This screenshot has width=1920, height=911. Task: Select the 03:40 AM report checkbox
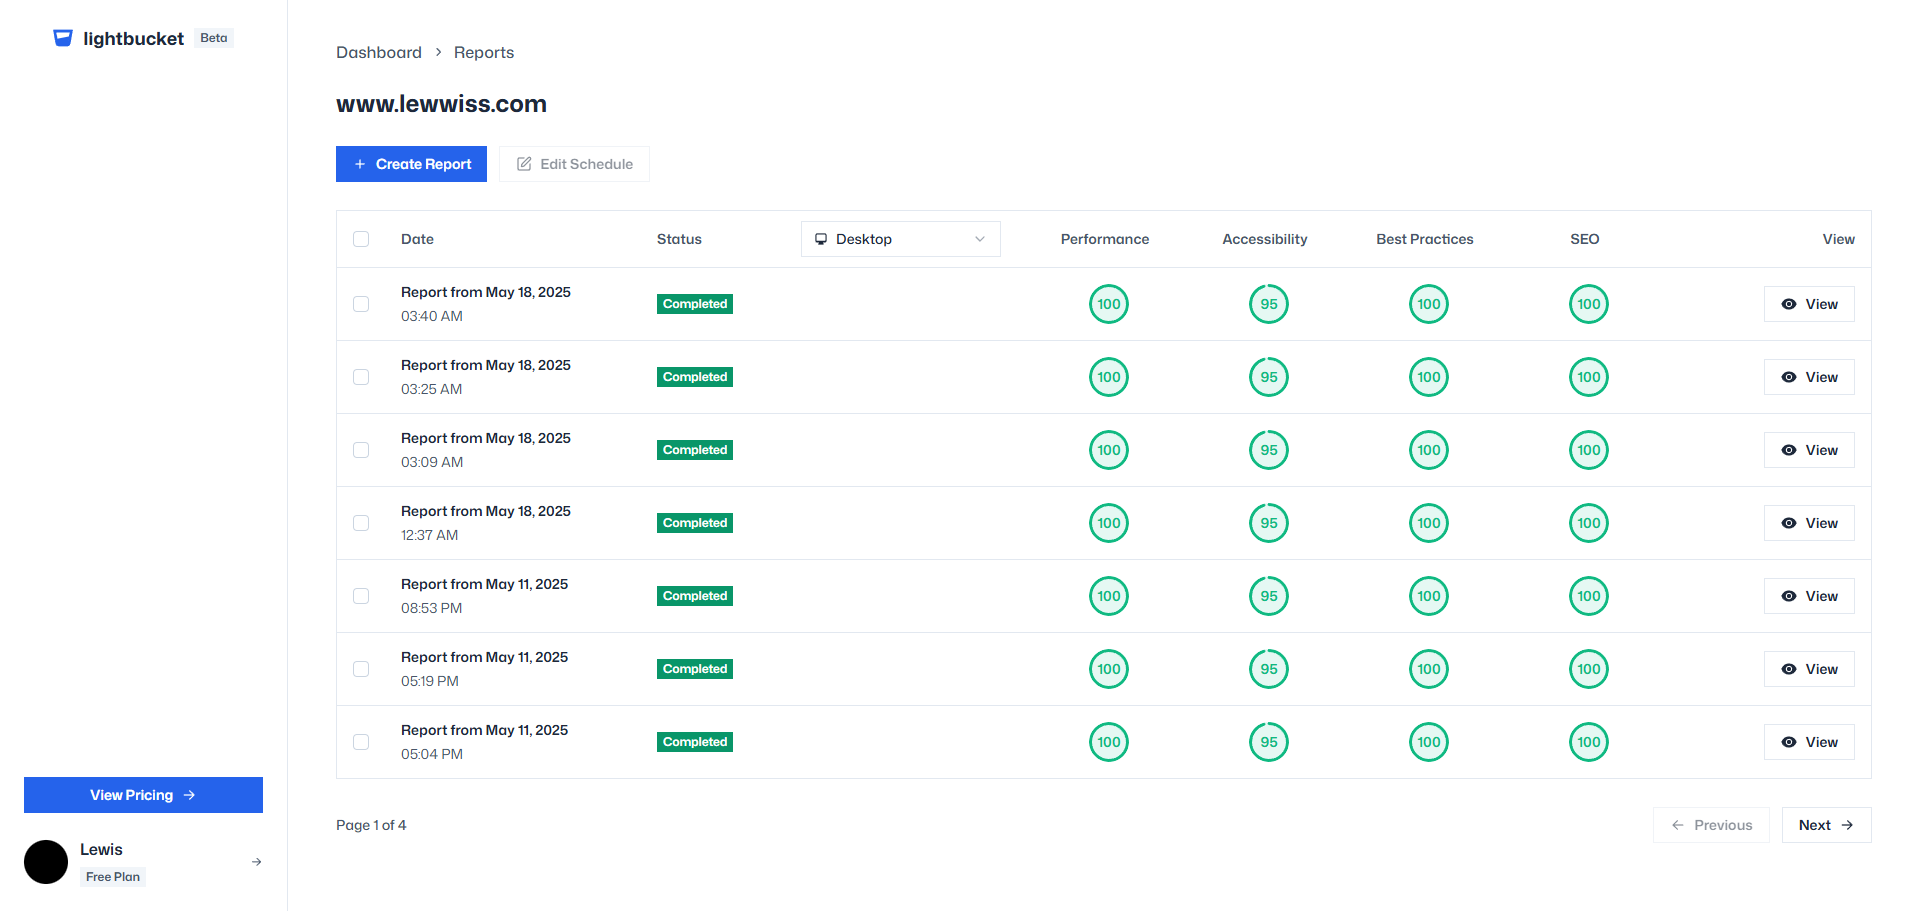tap(361, 304)
